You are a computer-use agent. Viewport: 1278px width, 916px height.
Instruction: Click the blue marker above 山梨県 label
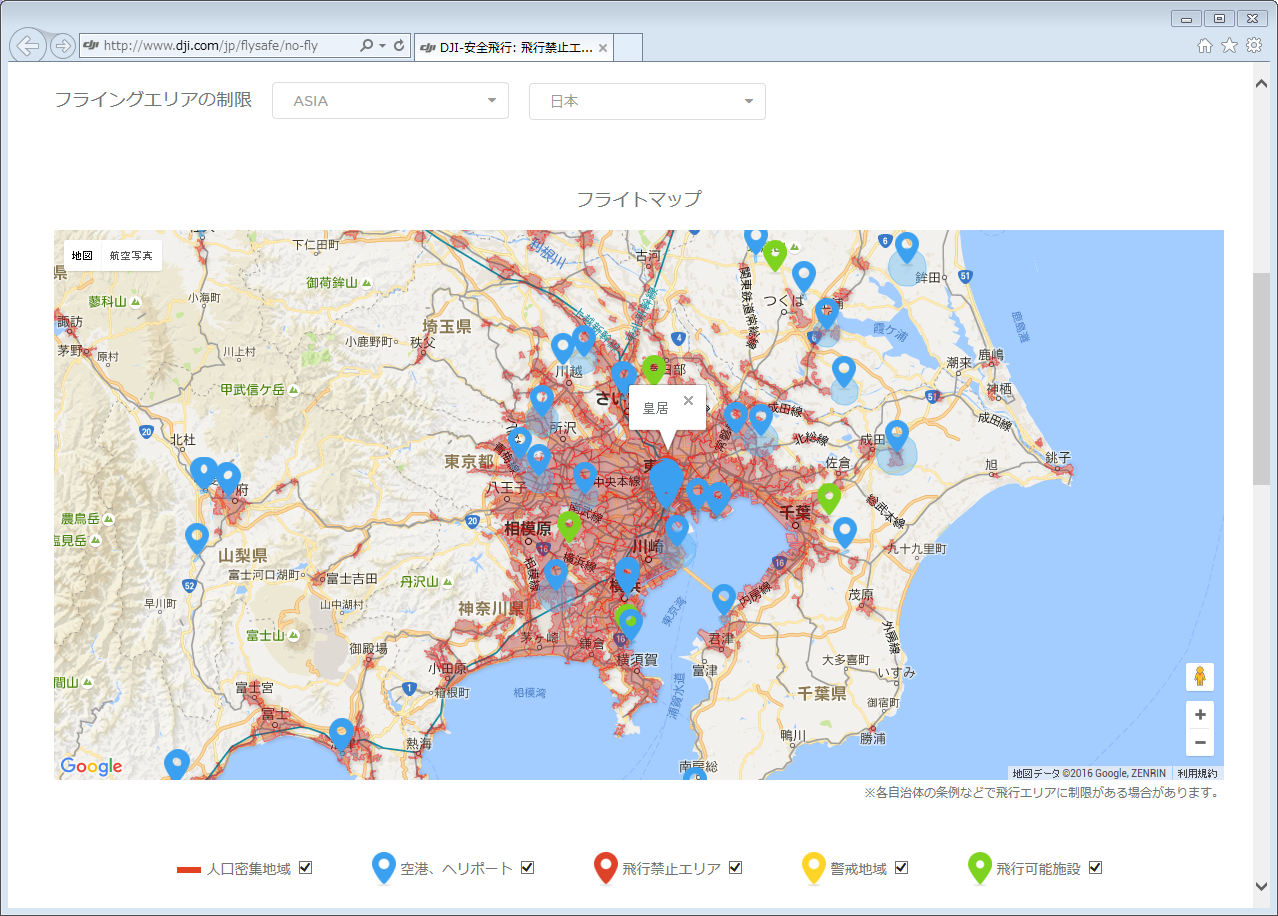tap(197, 539)
